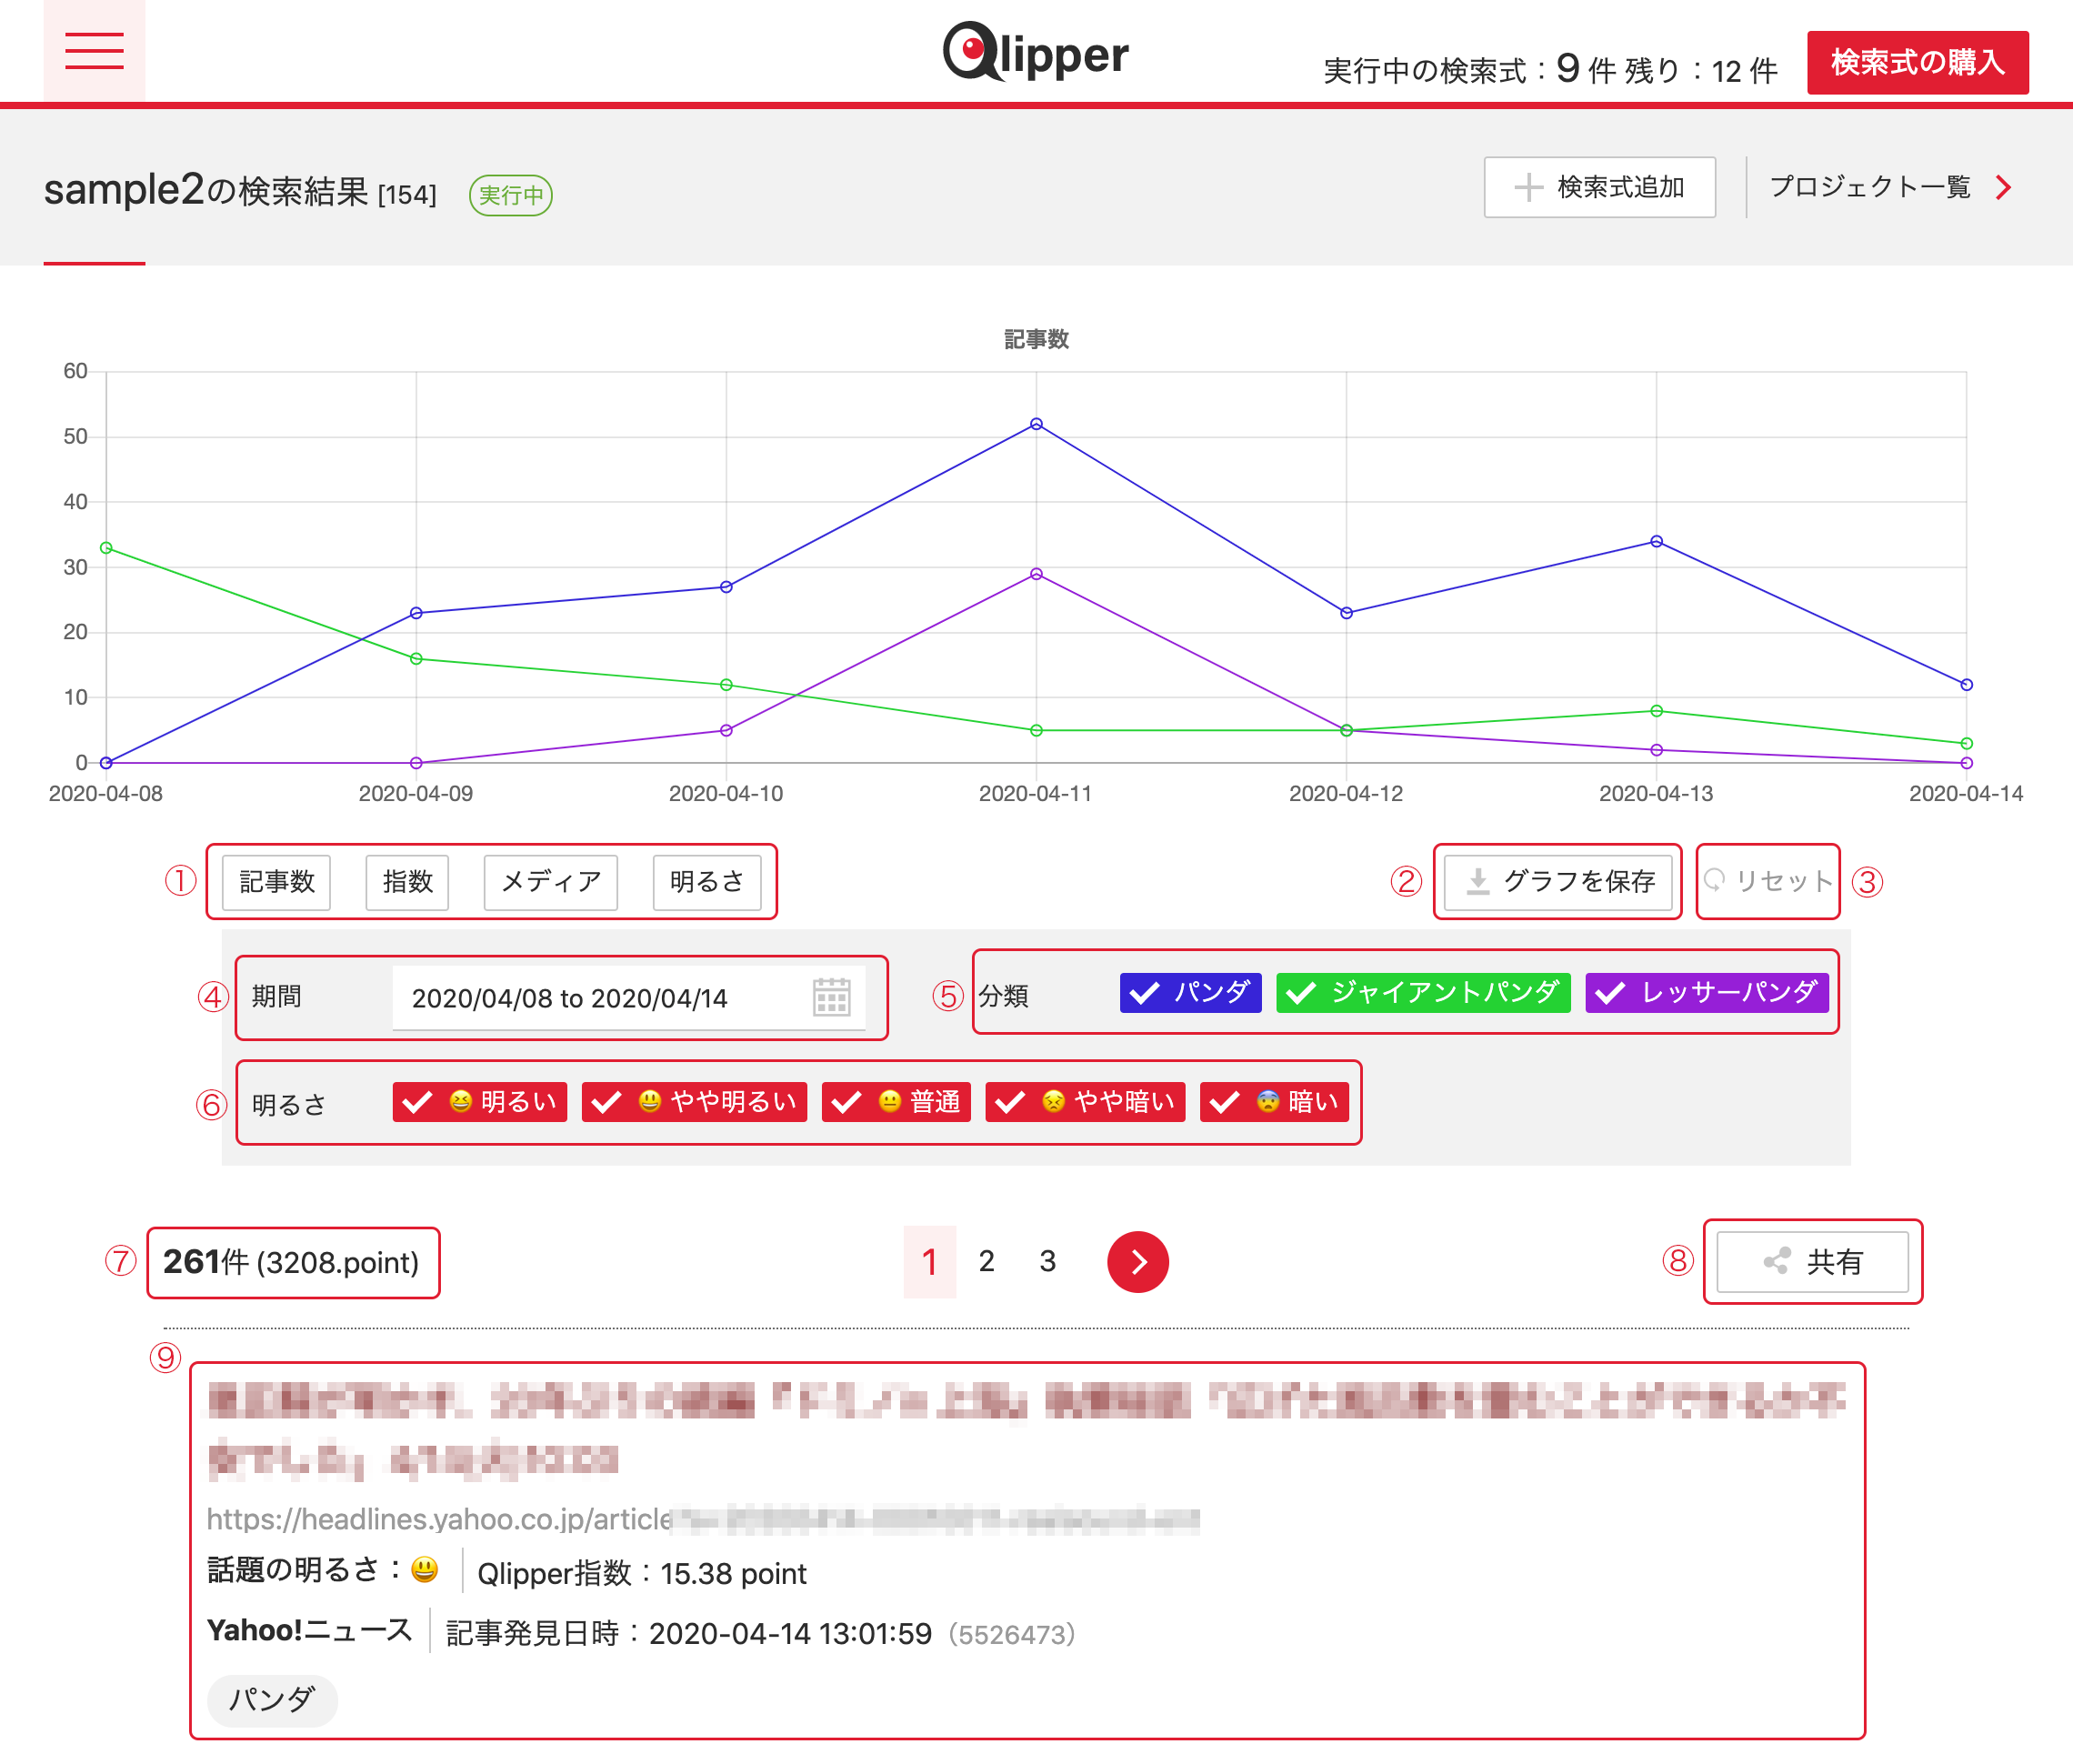2073x1764 pixels.
Task: Click the リセット reset icon
Action: coord(1714,880)
